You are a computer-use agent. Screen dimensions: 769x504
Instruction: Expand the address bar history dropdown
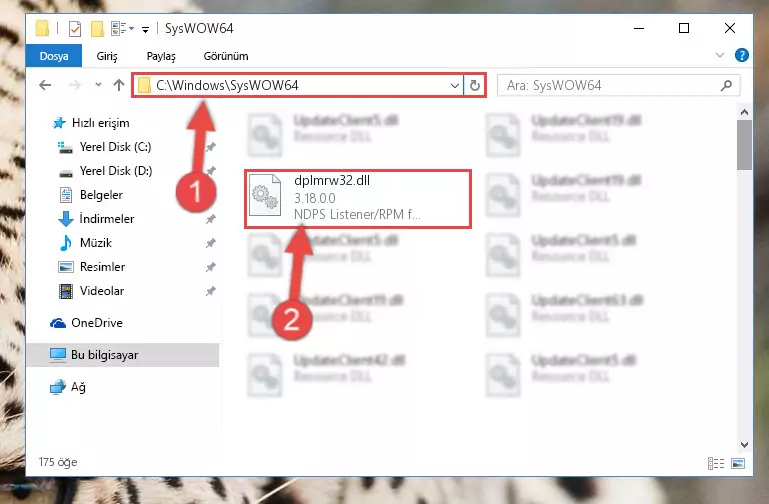pyautogui.click(x=455, y=86)
